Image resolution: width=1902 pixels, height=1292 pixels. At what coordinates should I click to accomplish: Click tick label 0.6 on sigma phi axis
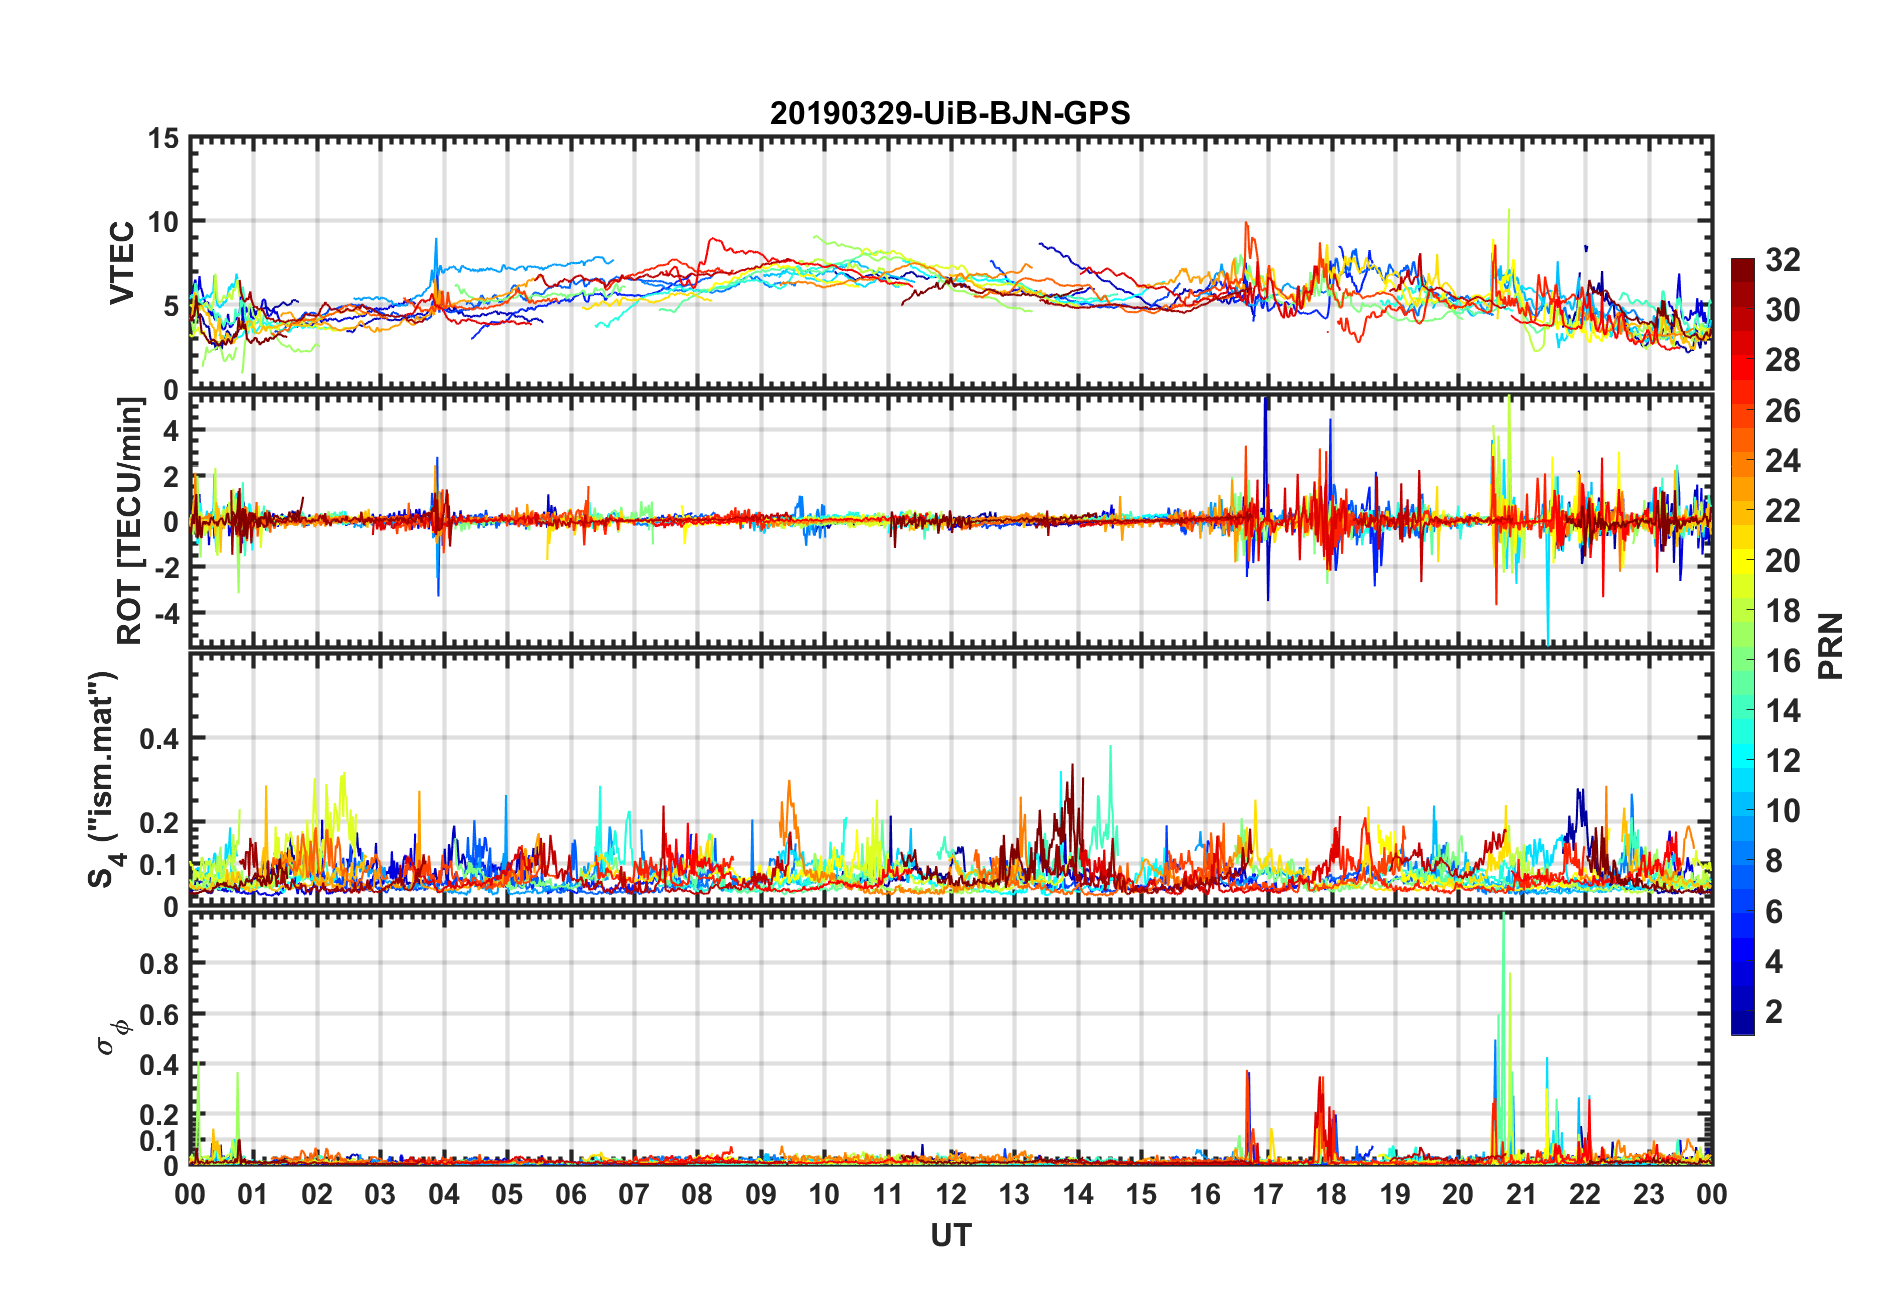[x=158, y=1015]
